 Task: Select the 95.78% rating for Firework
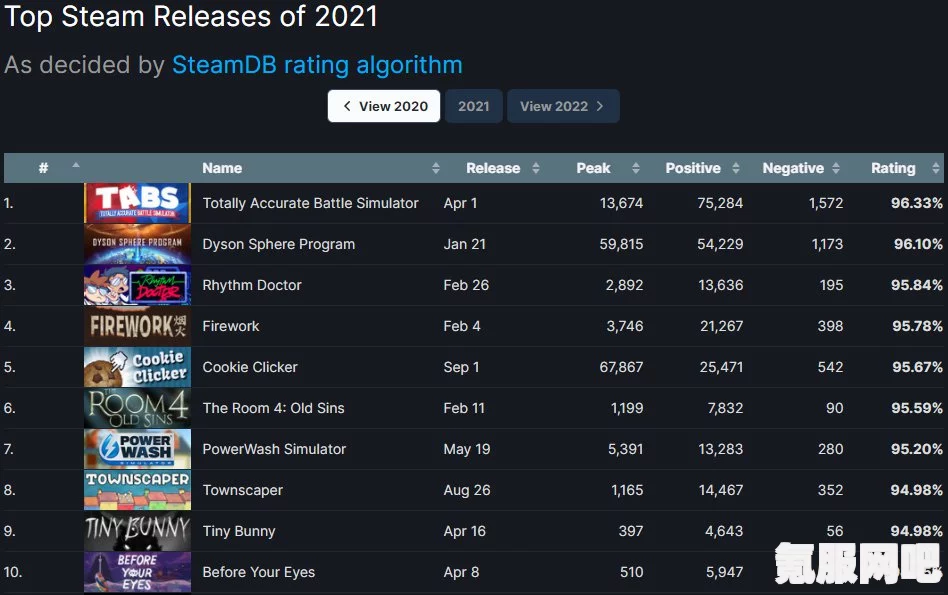pos(917,326)
